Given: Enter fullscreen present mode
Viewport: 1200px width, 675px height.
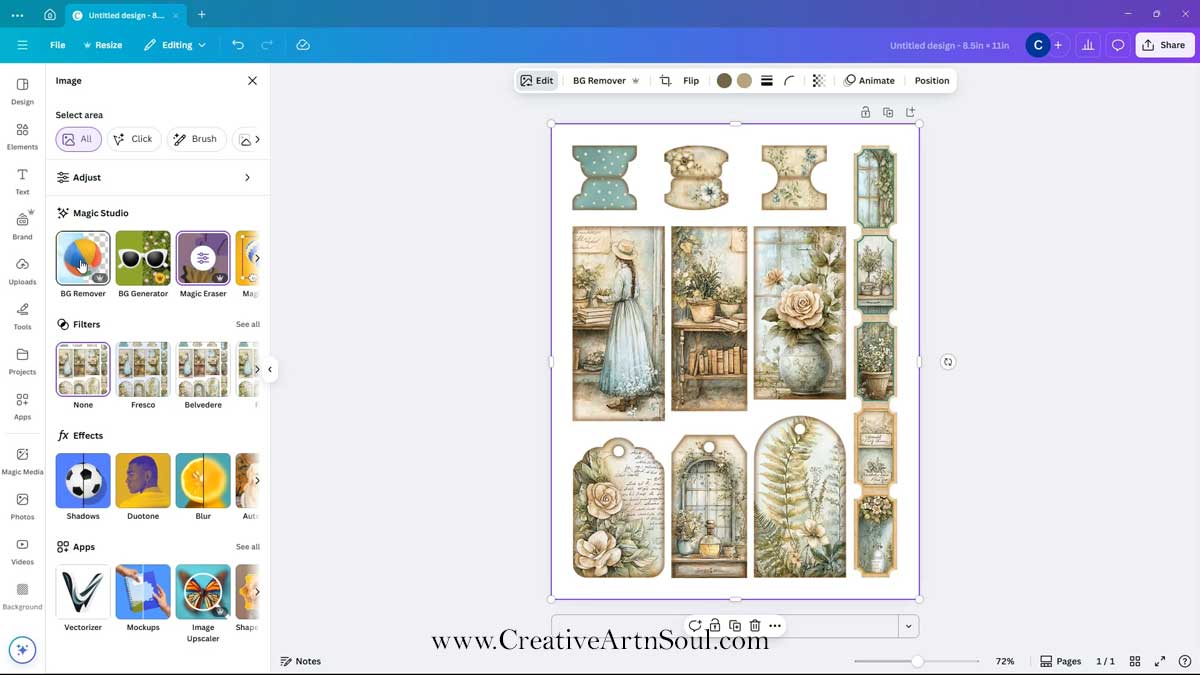Looking at the screenshot, I should pos(1160,661).
